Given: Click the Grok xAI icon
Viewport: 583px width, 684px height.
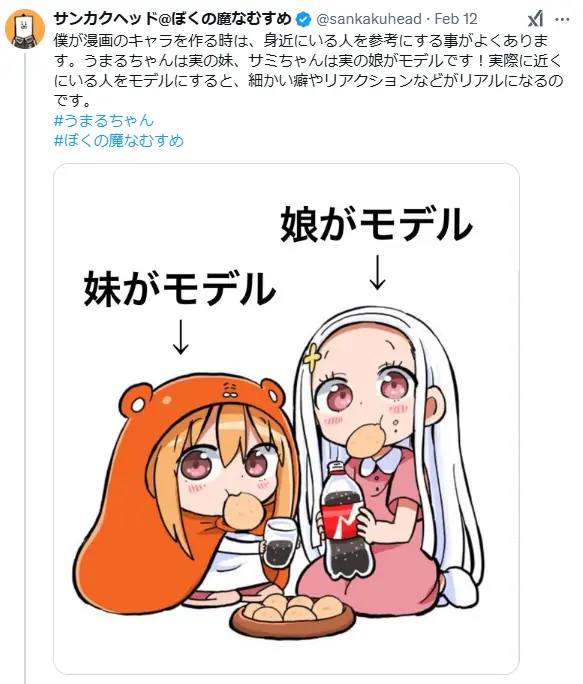Looking at the screenshot, I should [x=536, y=19].
